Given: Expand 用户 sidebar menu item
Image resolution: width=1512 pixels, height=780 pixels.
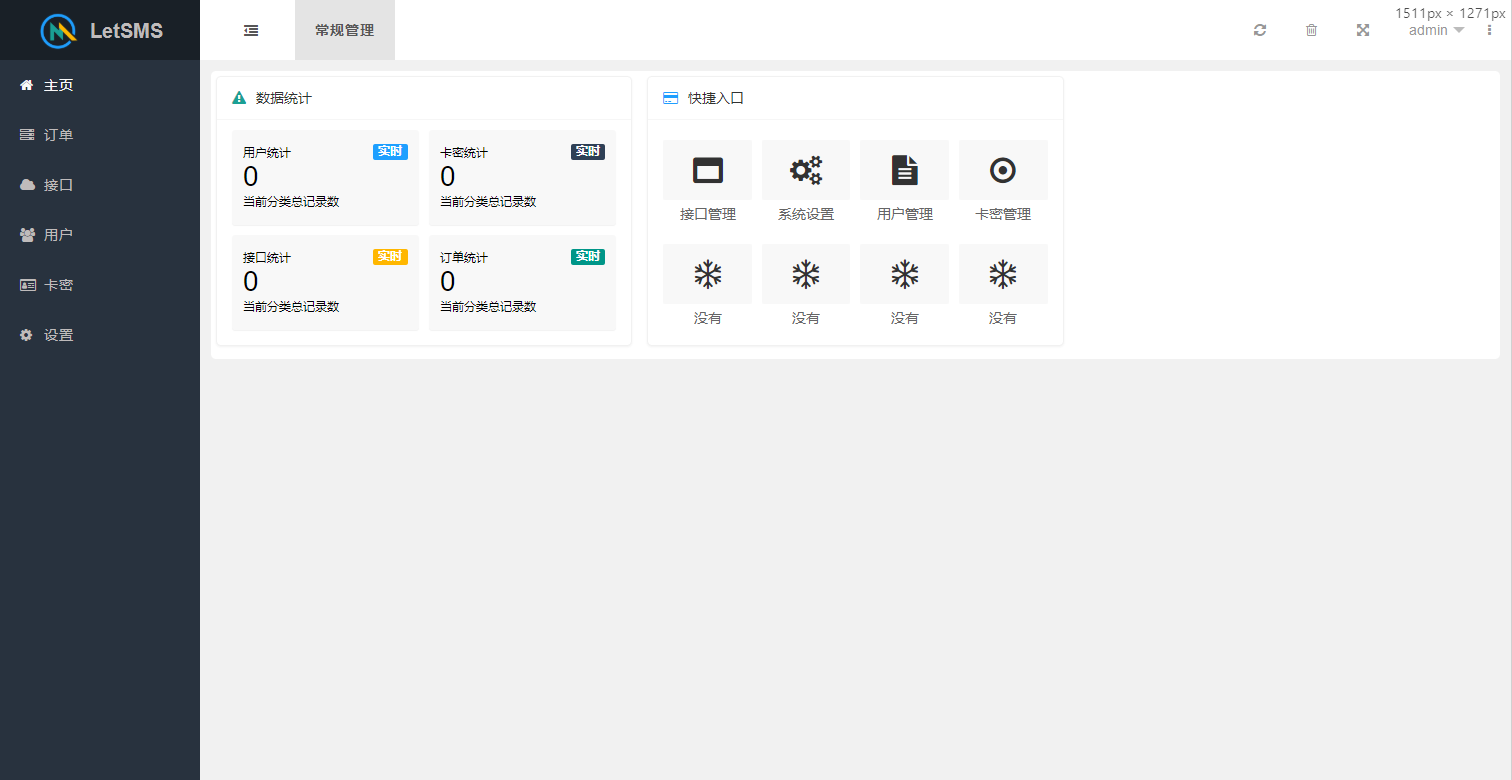Looking at the screenshot, I should pos(58,235).
